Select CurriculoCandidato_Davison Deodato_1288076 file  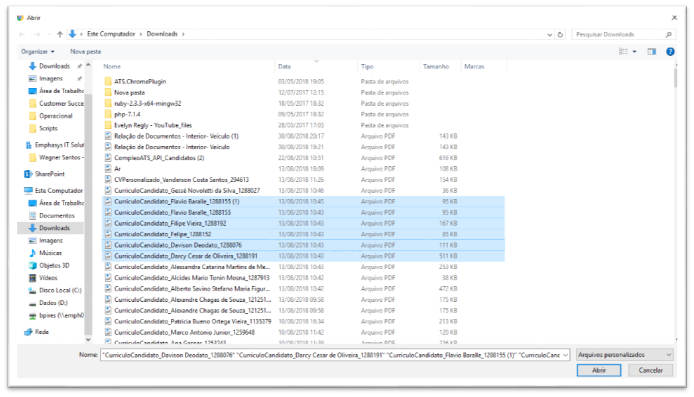(303, 245)
